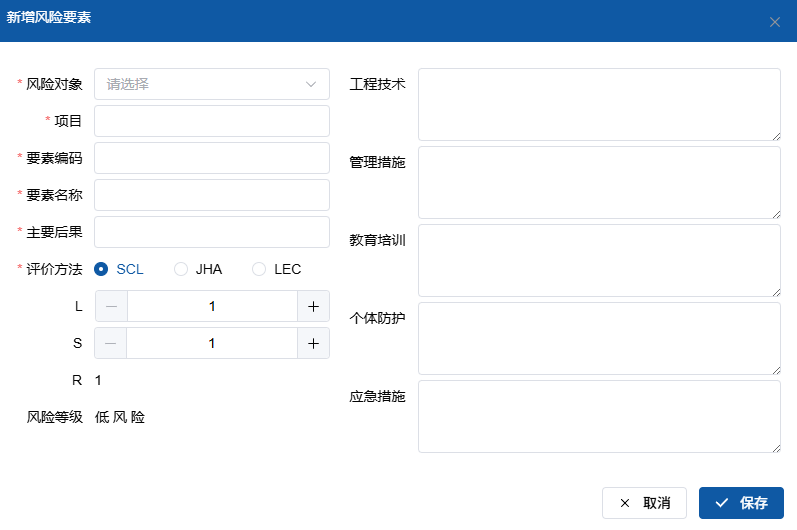Decrease the S value with minus
Viewport: 797px width, 530px height.
point(111,343)
